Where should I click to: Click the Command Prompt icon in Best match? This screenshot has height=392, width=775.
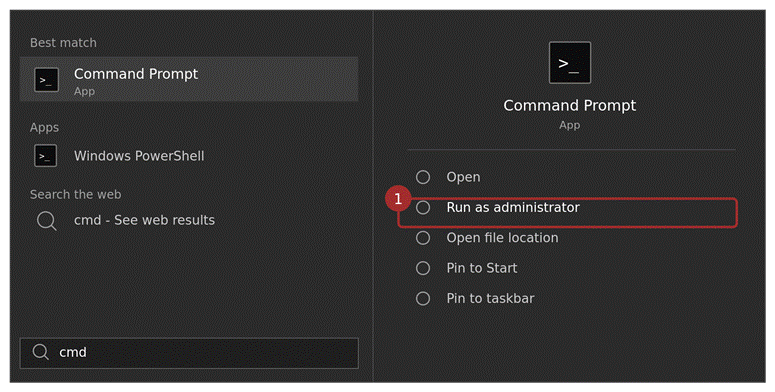pyautogui.click(x=46, y=80)
